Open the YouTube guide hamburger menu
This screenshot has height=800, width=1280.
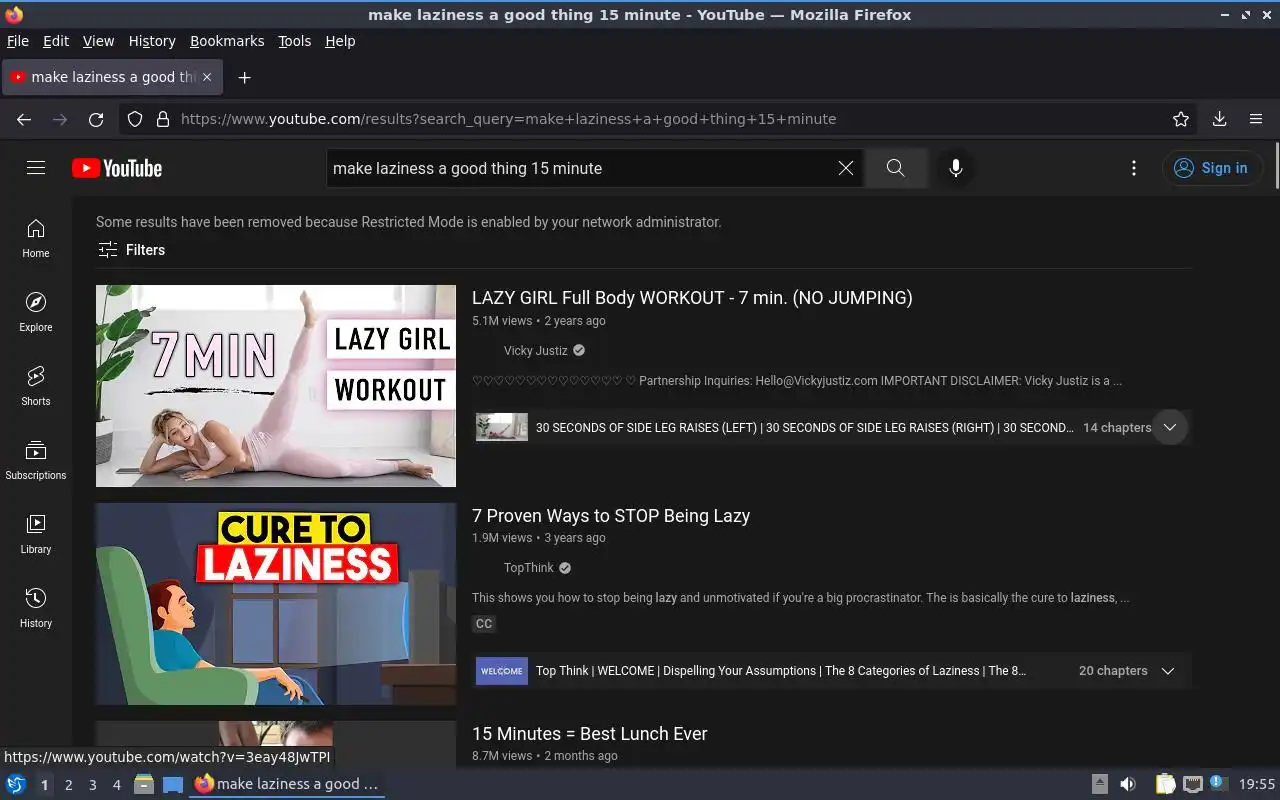pos(36,168)
